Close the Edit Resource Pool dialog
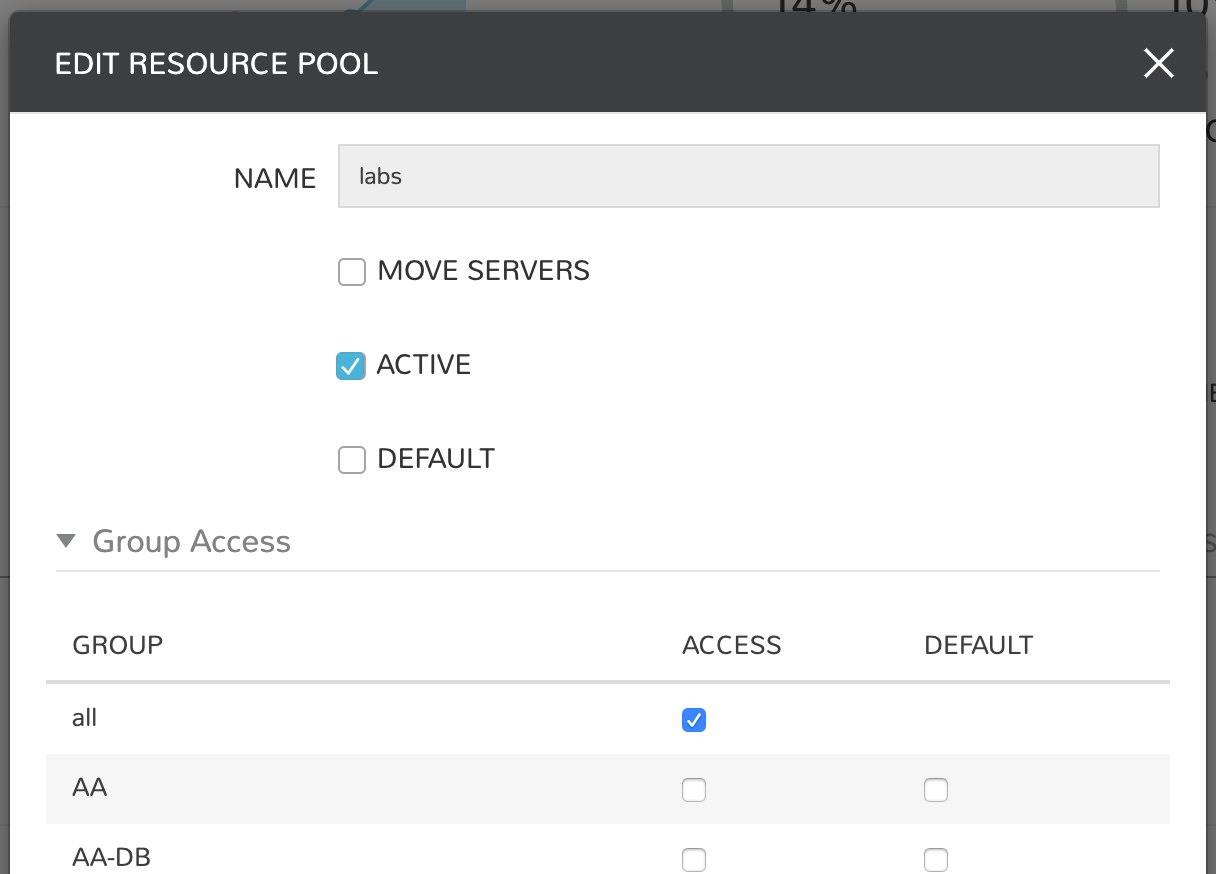1216x874 pixels. [1158, 63]
